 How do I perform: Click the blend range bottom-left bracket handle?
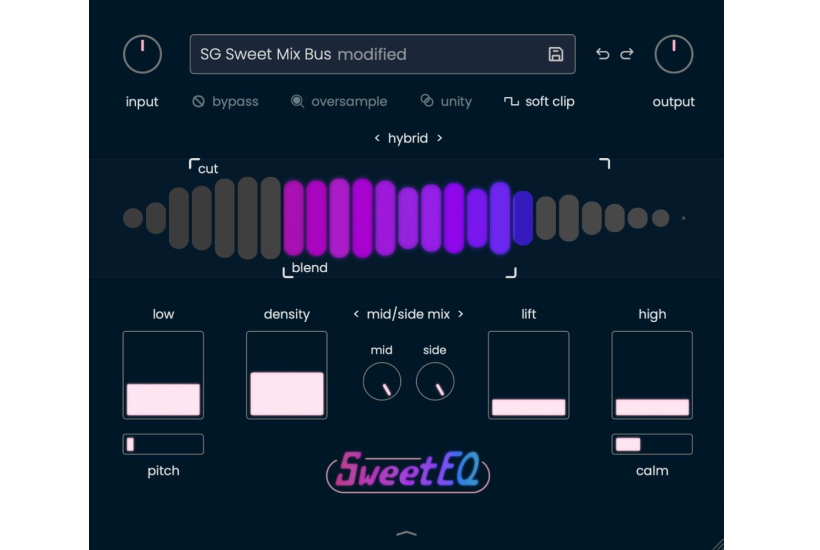287,272
